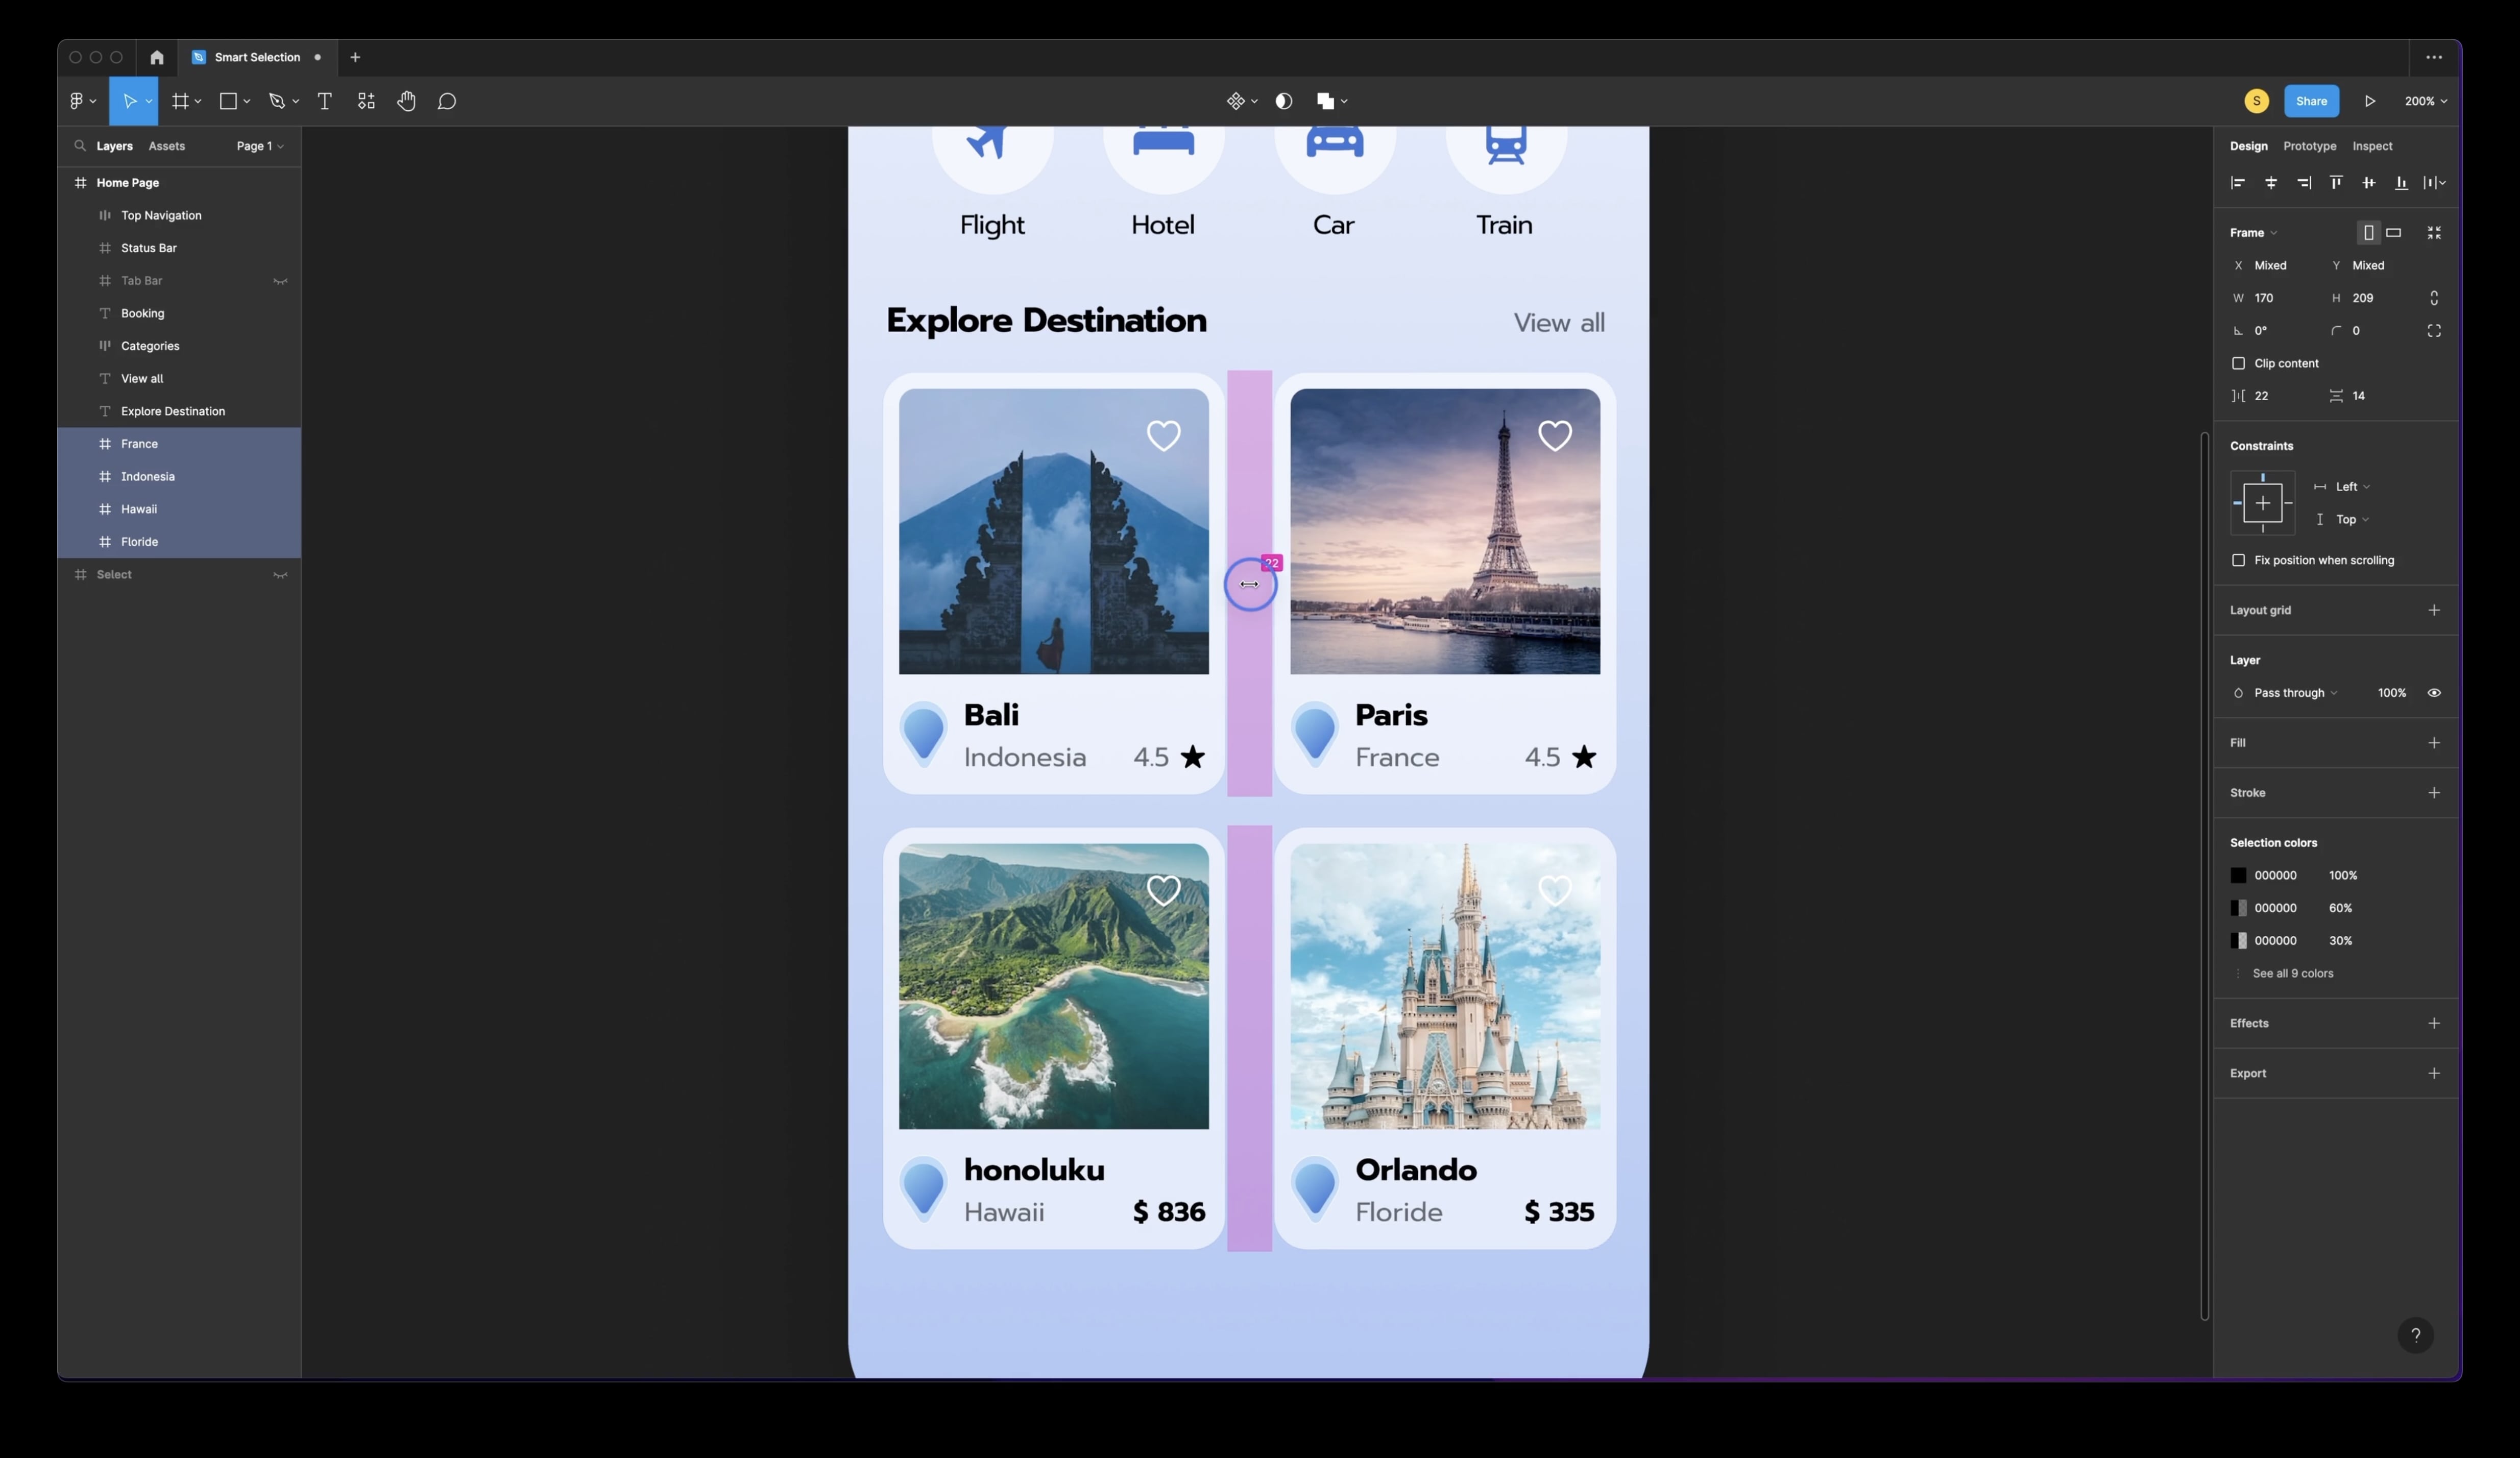Click the Resources components icon
2520x1458 pixels.
point(366,101)
